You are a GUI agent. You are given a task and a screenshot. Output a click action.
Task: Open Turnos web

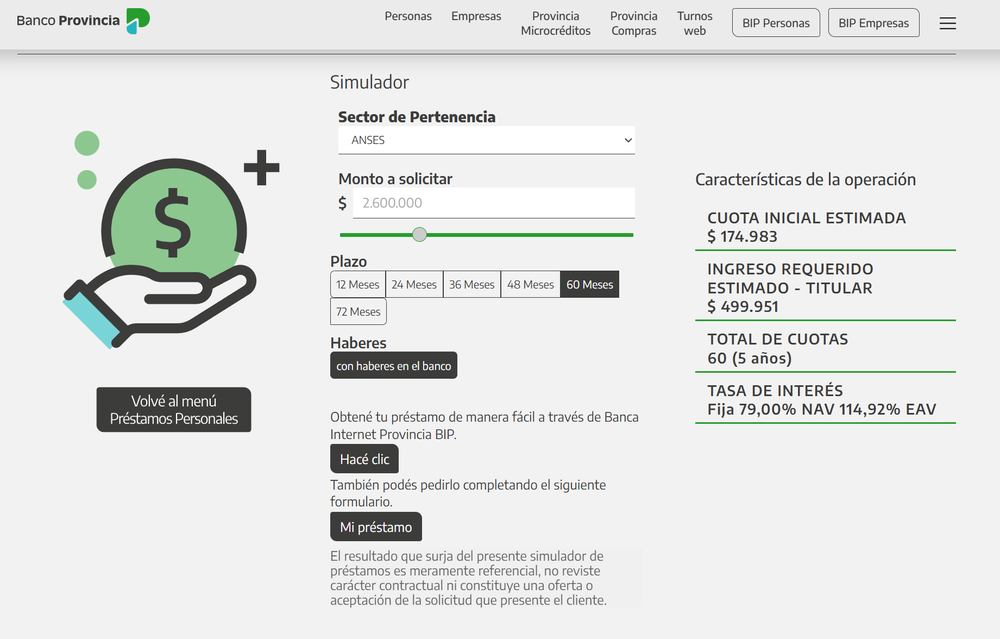[x=695, y=24]
